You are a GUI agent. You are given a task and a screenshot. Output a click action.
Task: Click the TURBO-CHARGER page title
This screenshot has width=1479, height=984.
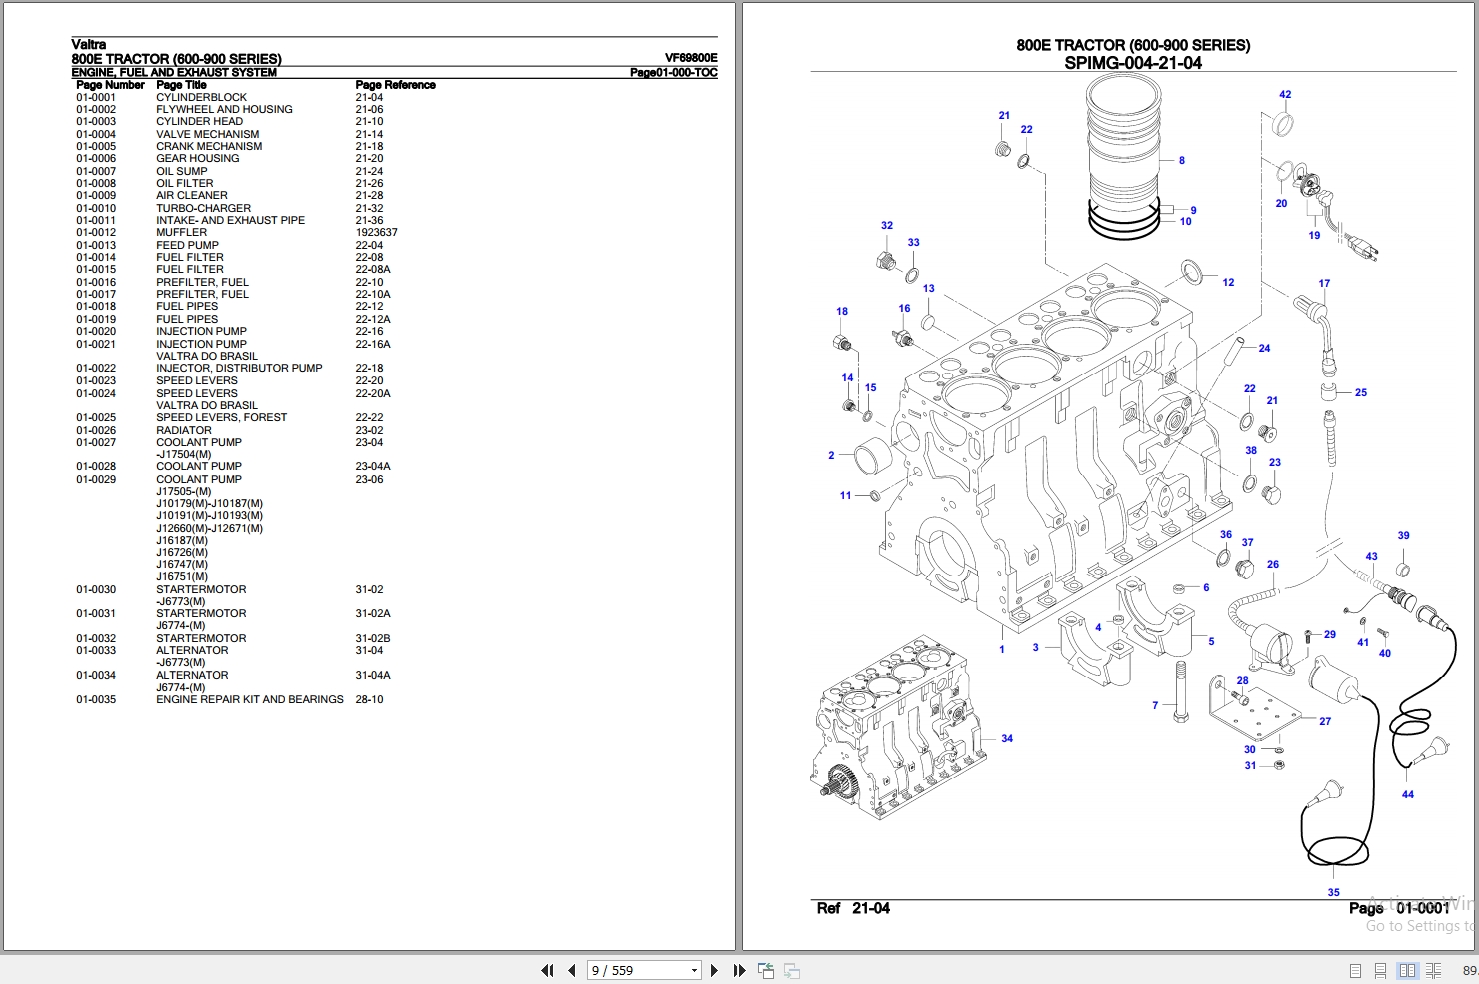[203, 208]
